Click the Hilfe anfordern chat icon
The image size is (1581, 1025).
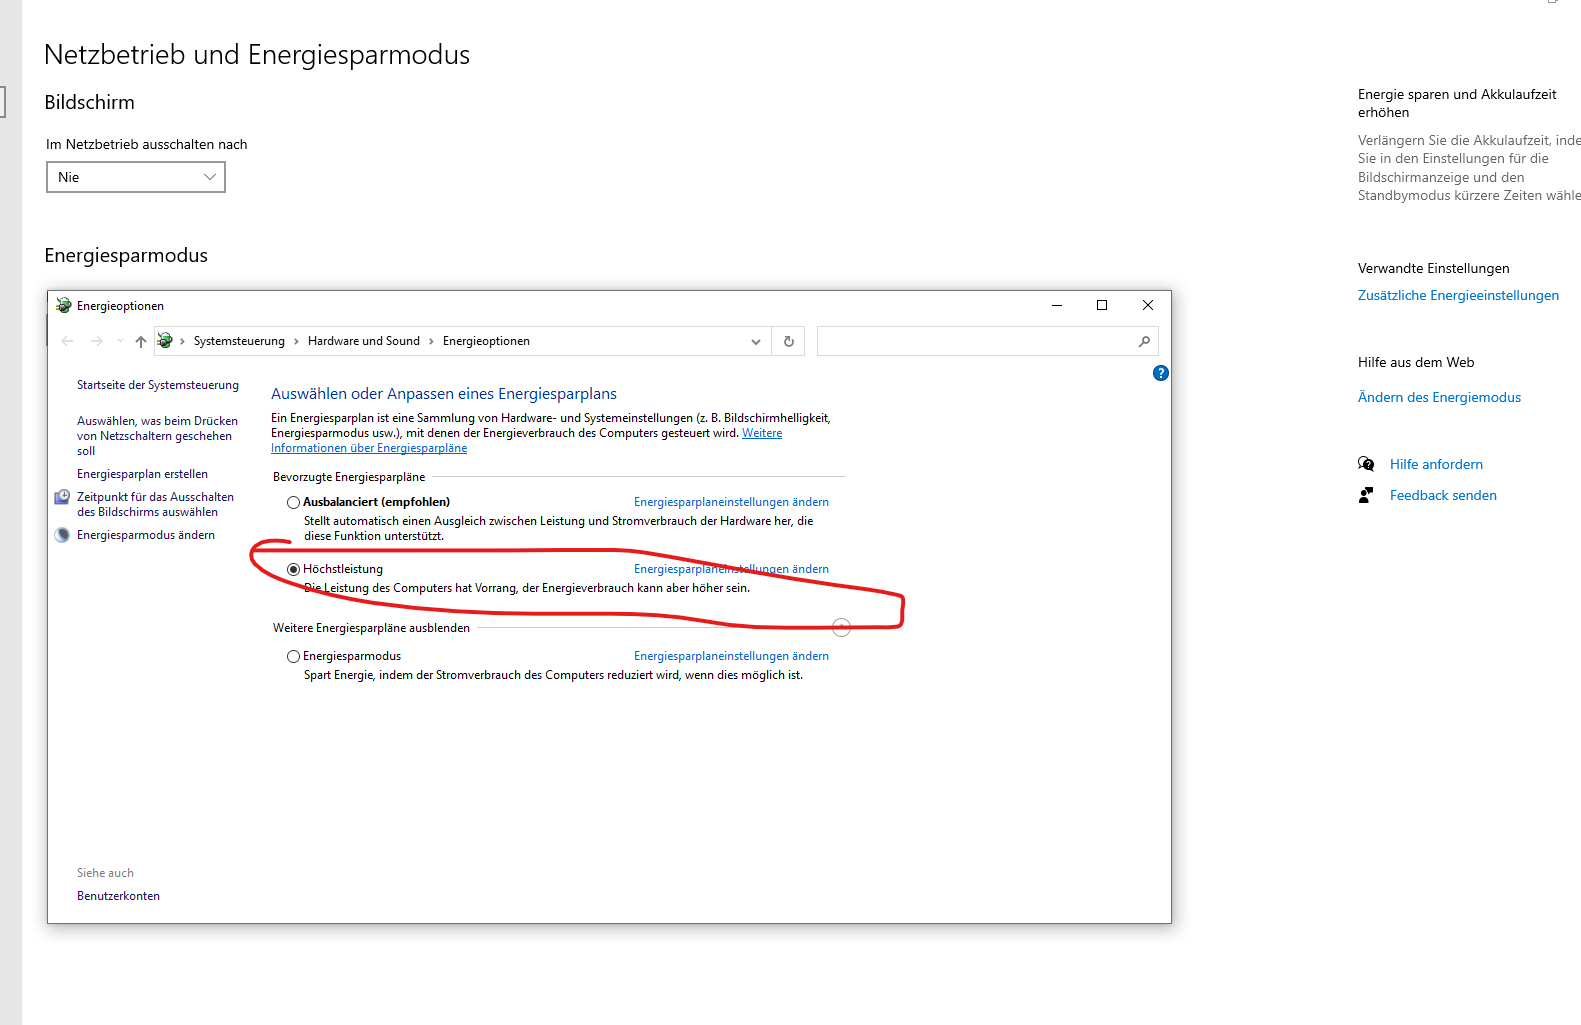(x=1366, y=464)
